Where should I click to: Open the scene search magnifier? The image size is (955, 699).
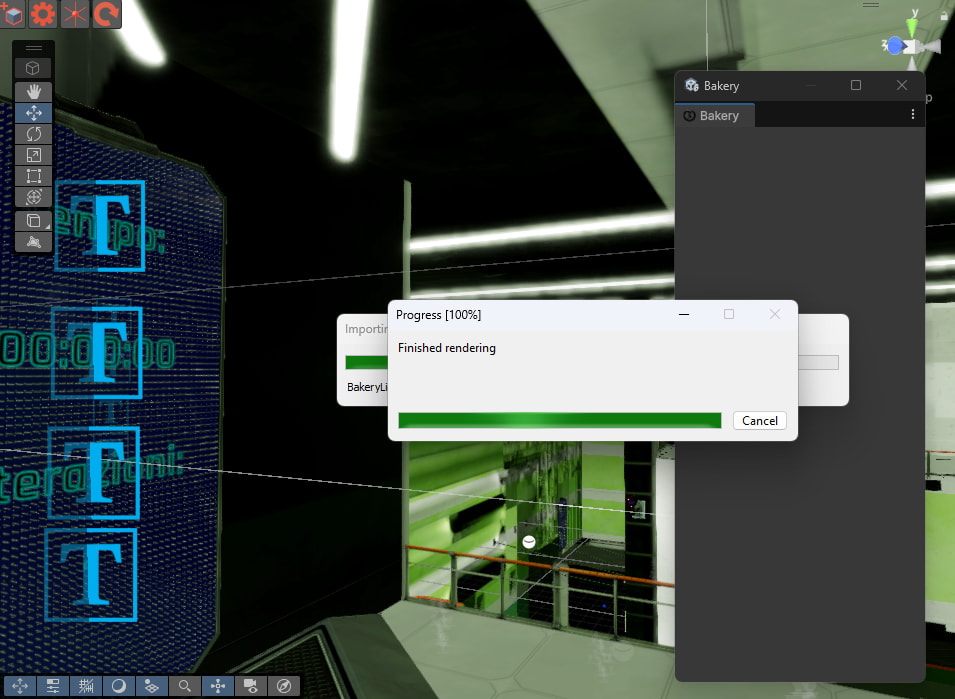186,686
